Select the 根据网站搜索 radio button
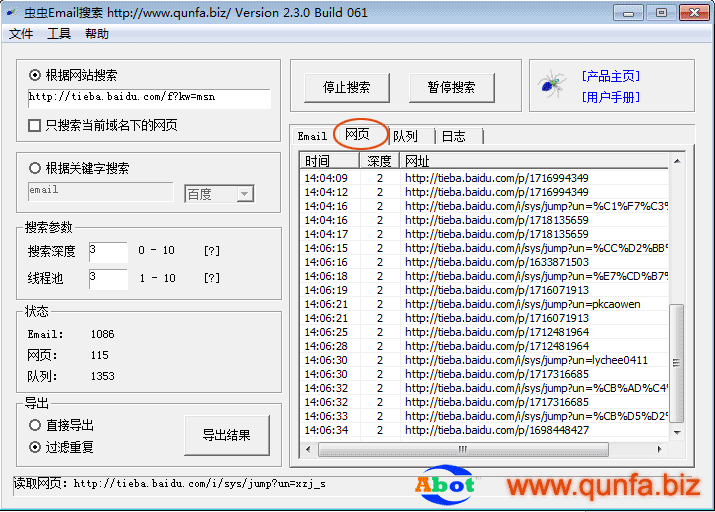Image resolution: width=715 pixels, height=512 pixels. point(35,75)
